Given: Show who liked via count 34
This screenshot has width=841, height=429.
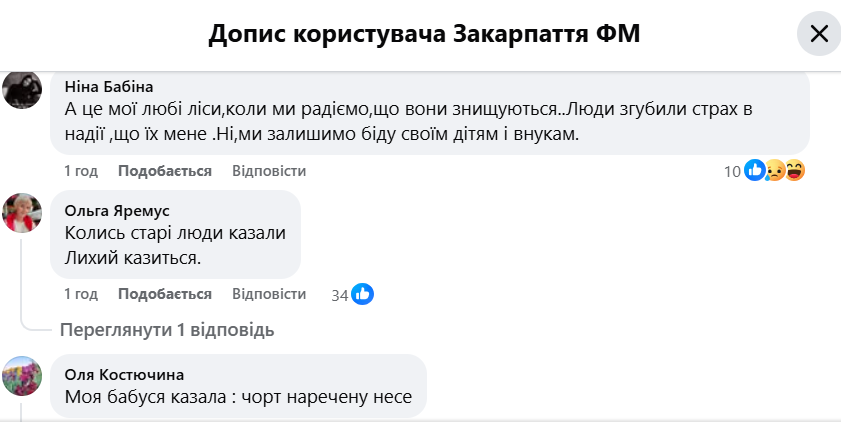Looking at the screenshot, I should click(340, 295).
